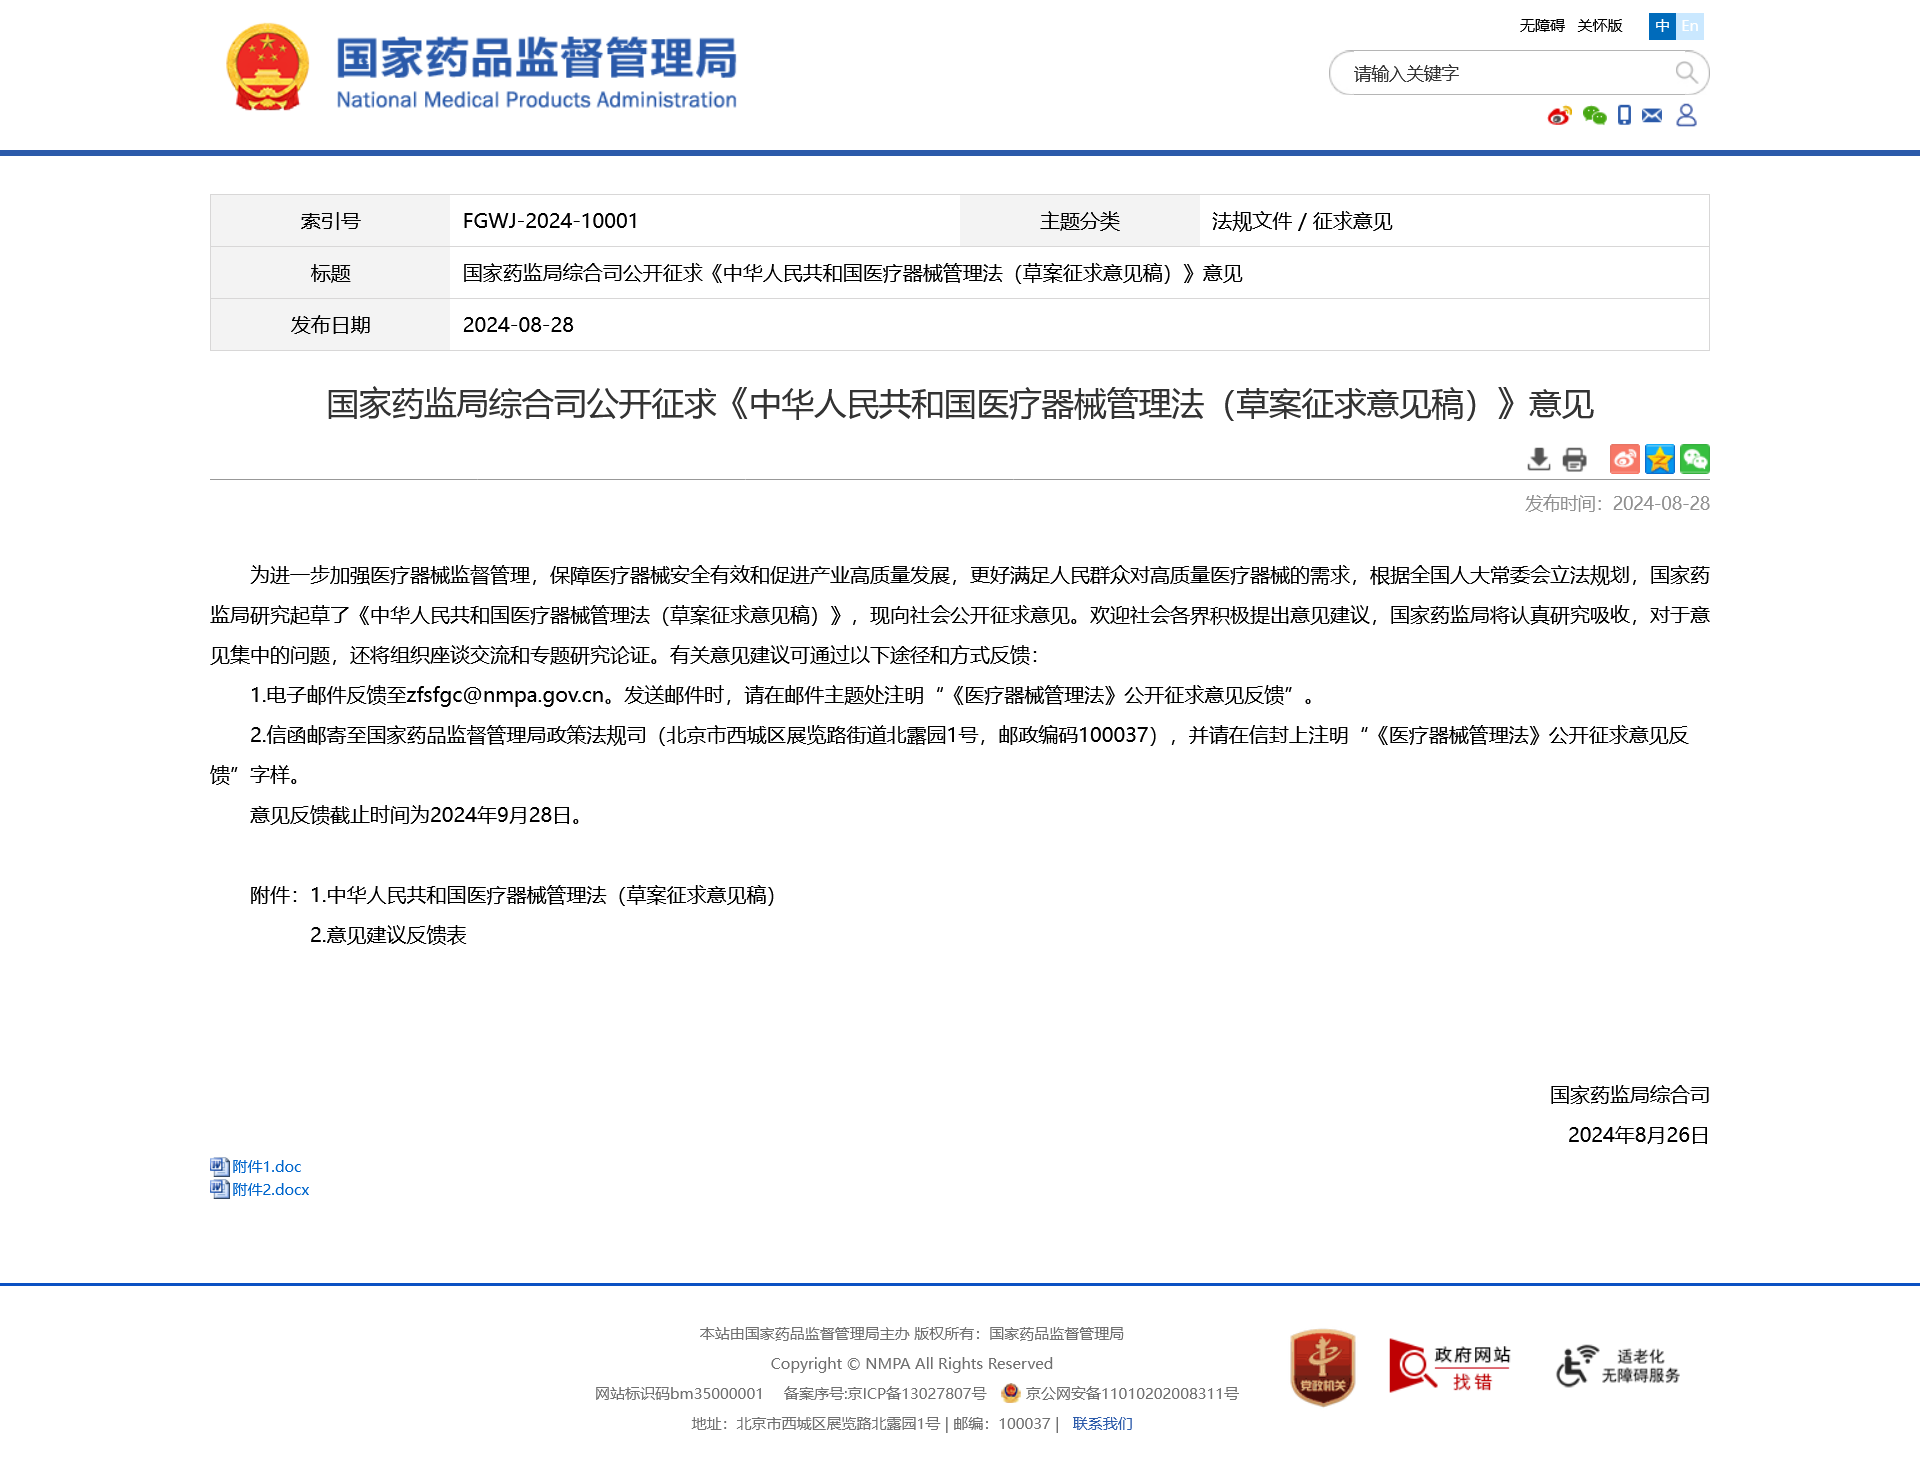The height and width of the screenshot is (1476, 1920).
Task: Open attachment 附件1.doc
Action: tap(266, 1166)
